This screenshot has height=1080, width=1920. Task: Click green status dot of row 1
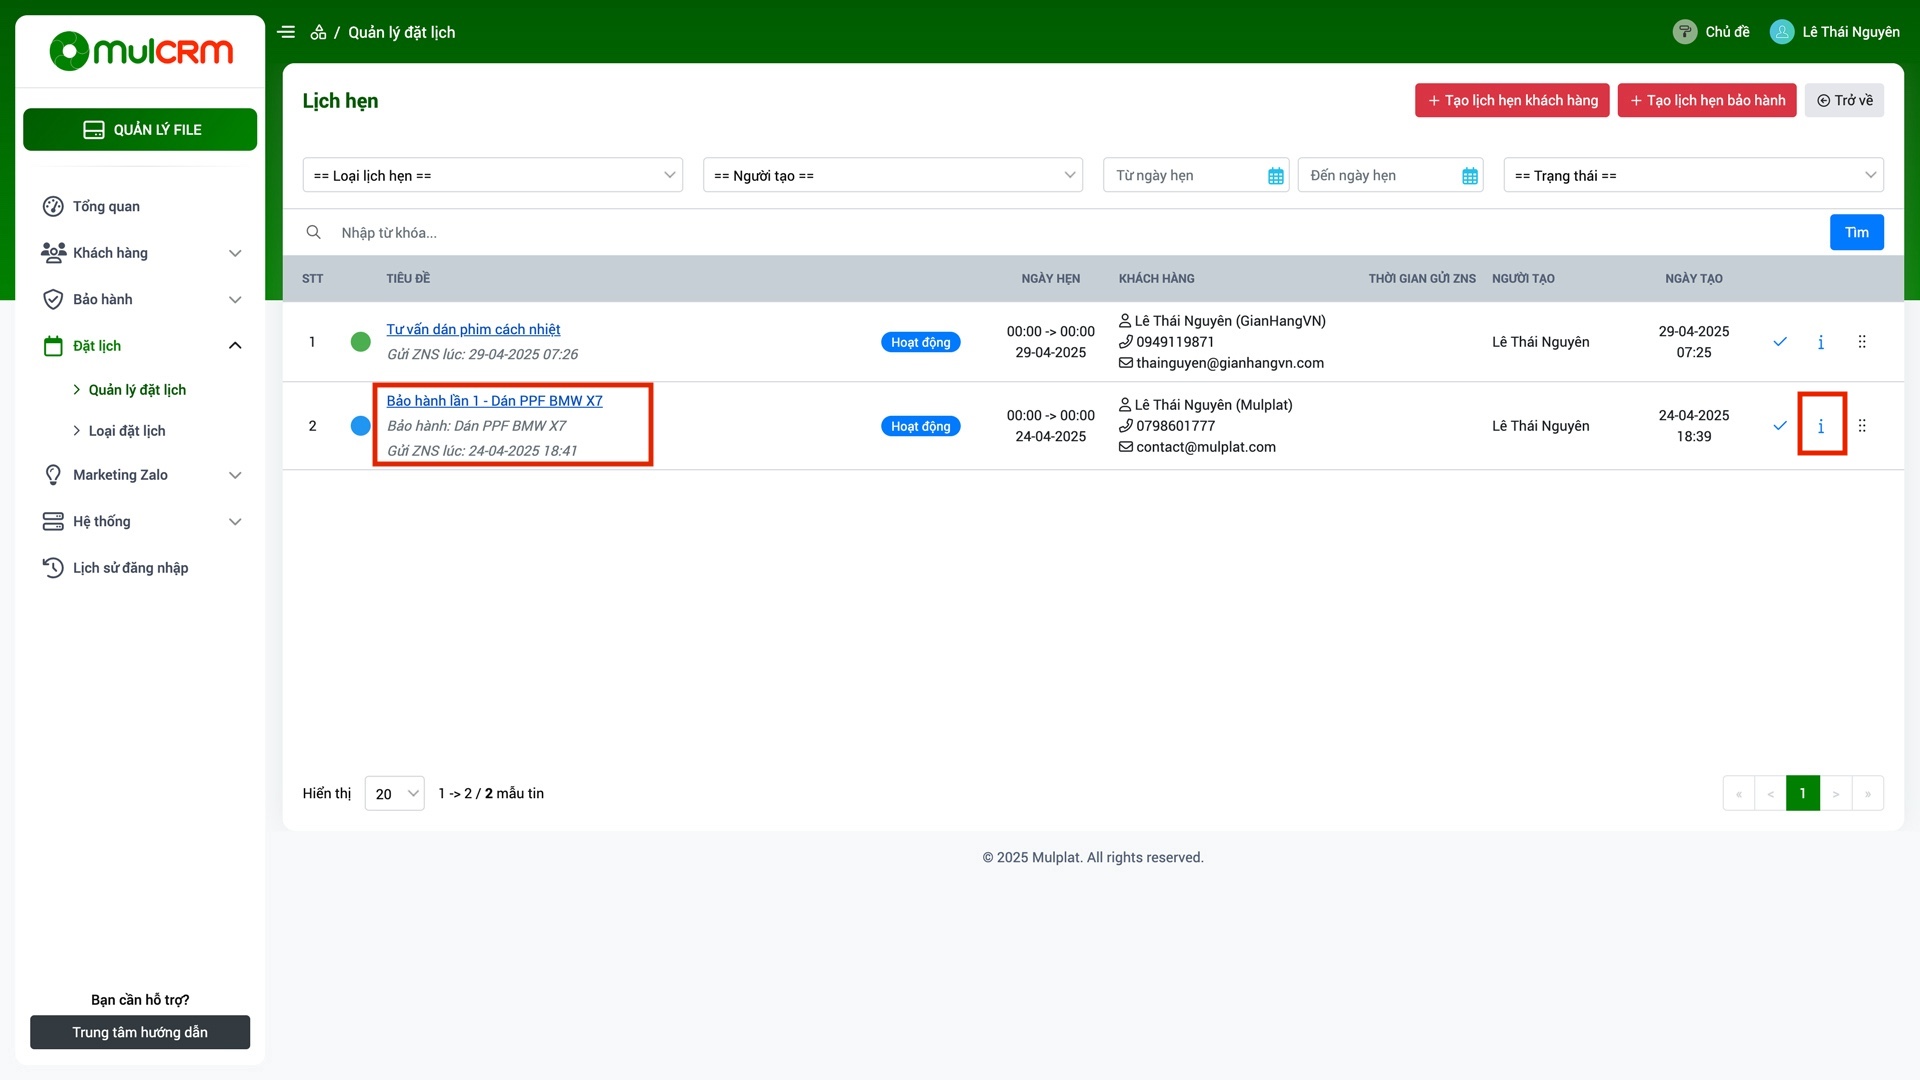point(361,342)
